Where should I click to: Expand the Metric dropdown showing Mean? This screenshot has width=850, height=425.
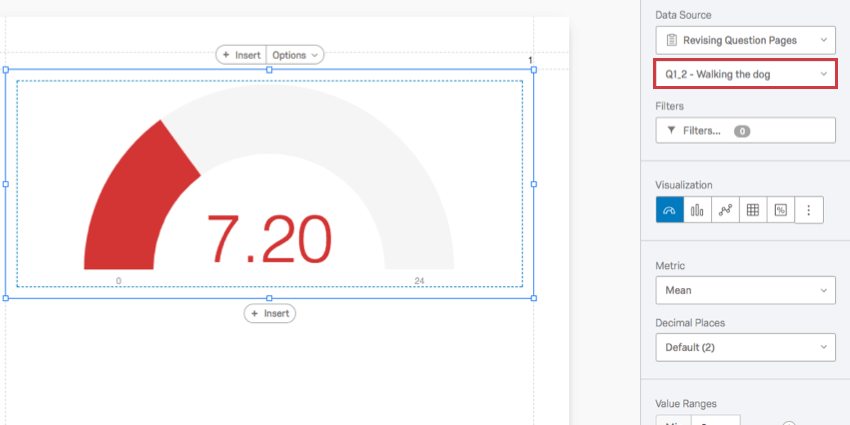[x=745, y=290]
